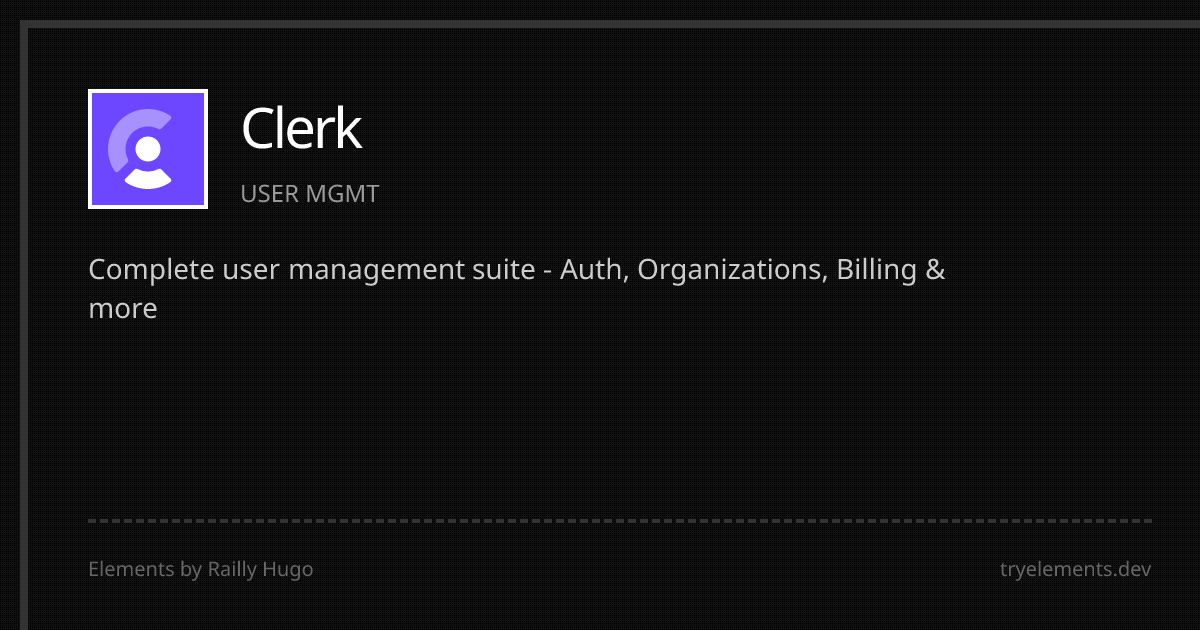Click the name "Railly" in the footer
Viewport: 1200px width, 630px height.
pos(233,570)
